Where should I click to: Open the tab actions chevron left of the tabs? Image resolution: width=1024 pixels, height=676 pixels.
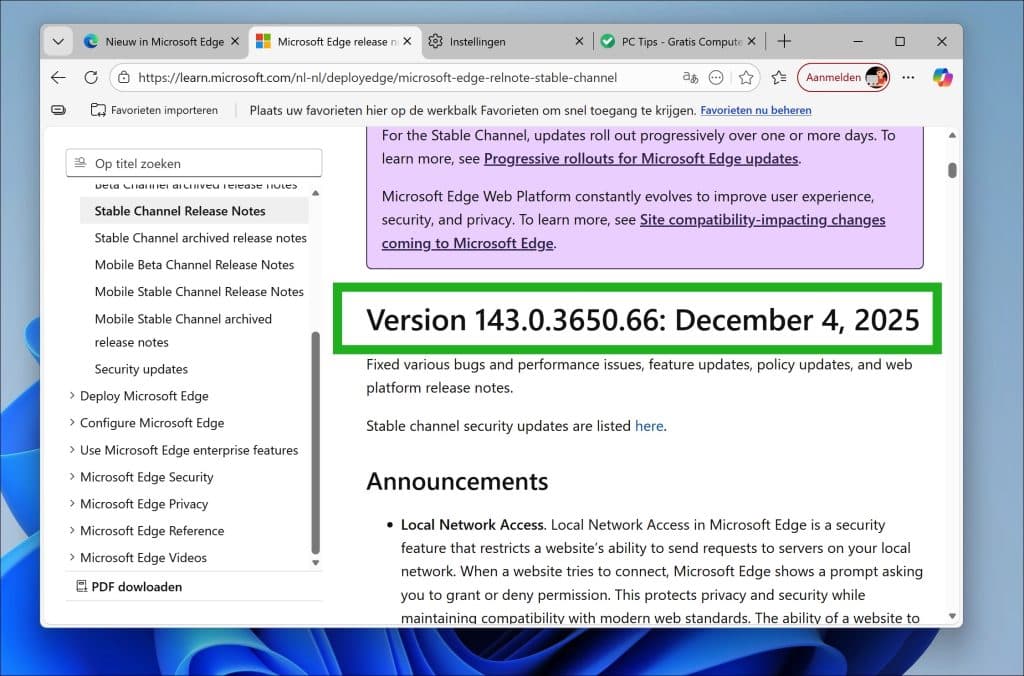[x=57, y=41]
